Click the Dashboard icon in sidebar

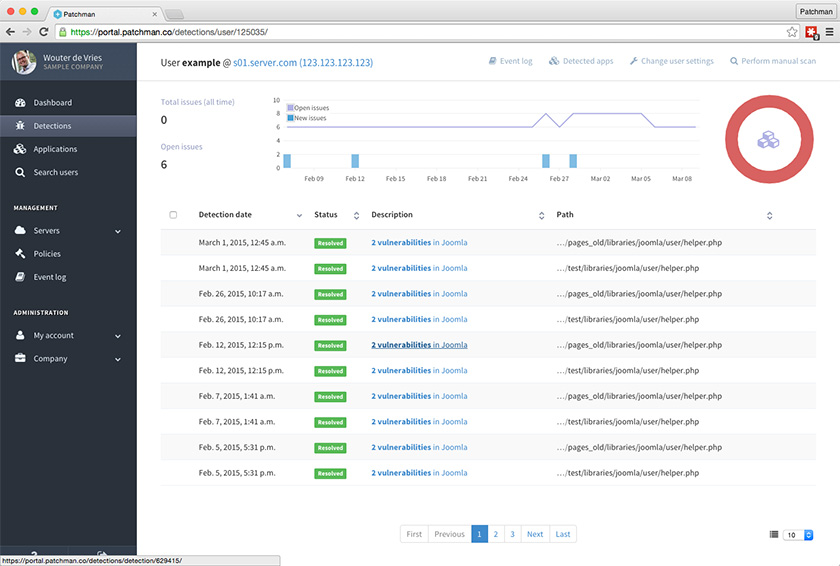point(21,103)
